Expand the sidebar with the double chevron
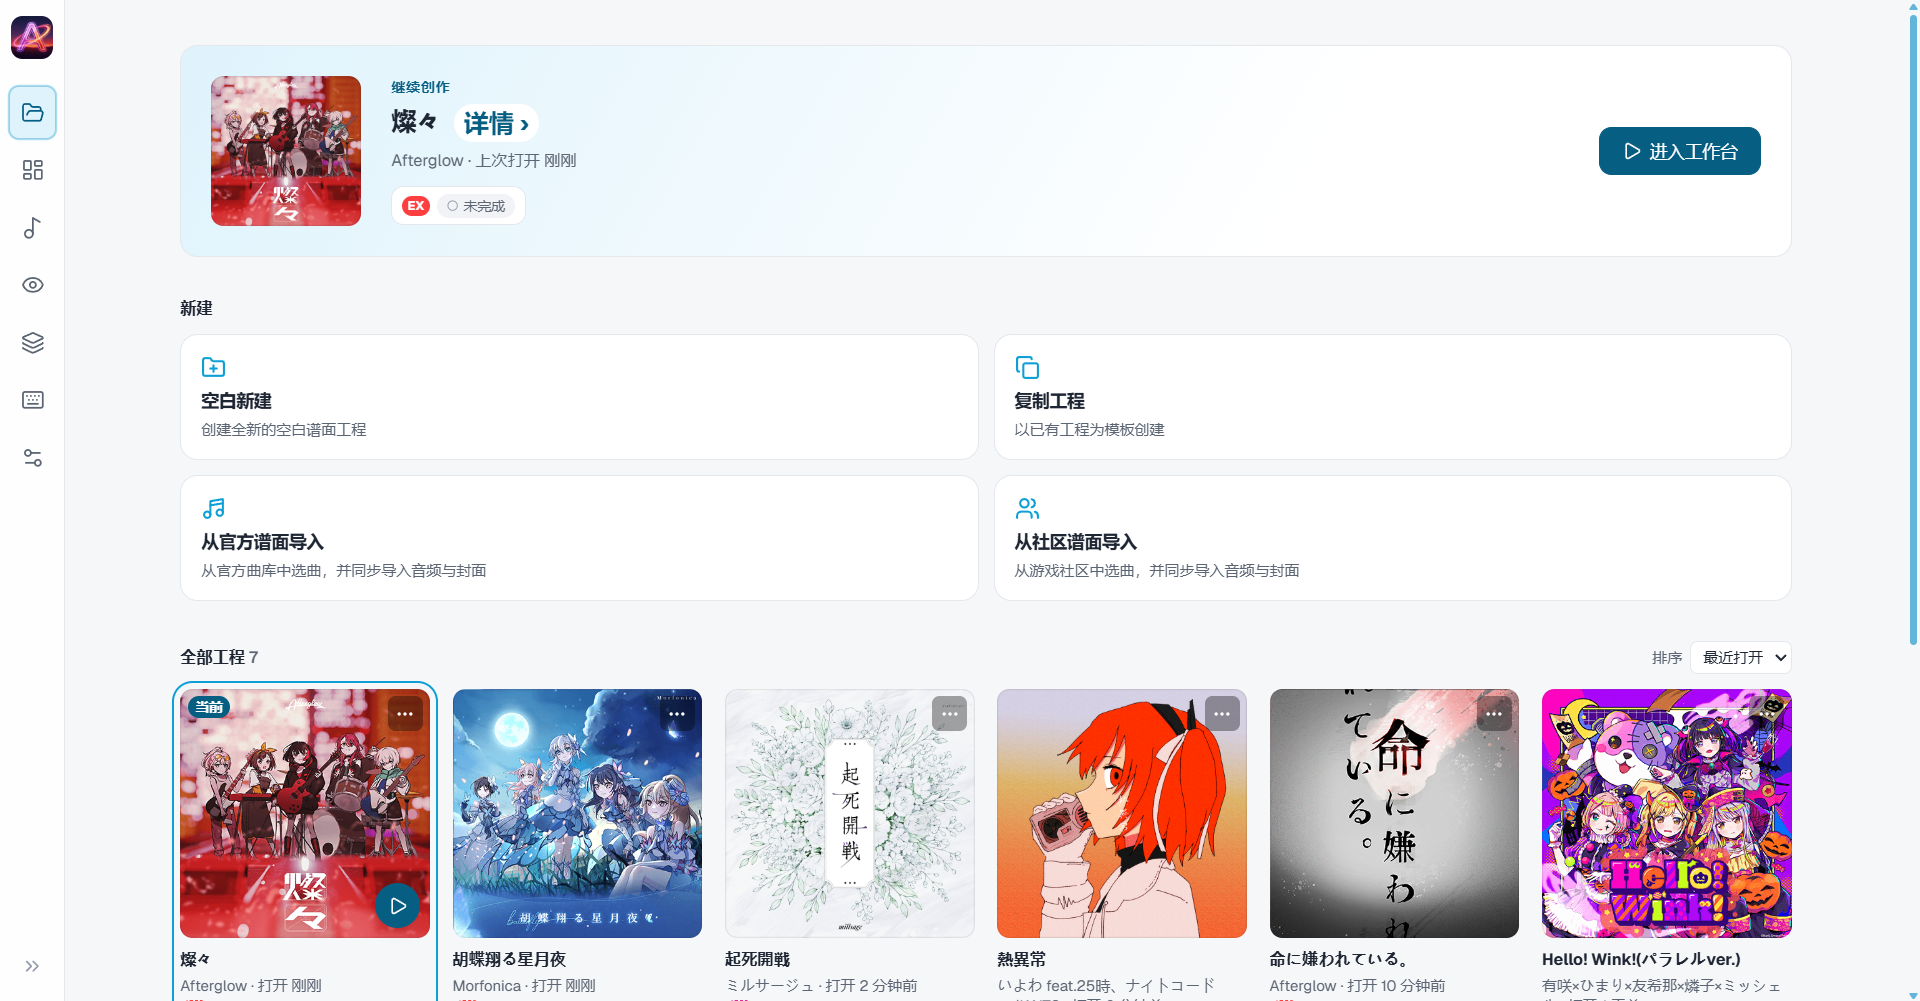Image resolution: width=1920 pixels, height=1001 pixels. click(32, 966)
